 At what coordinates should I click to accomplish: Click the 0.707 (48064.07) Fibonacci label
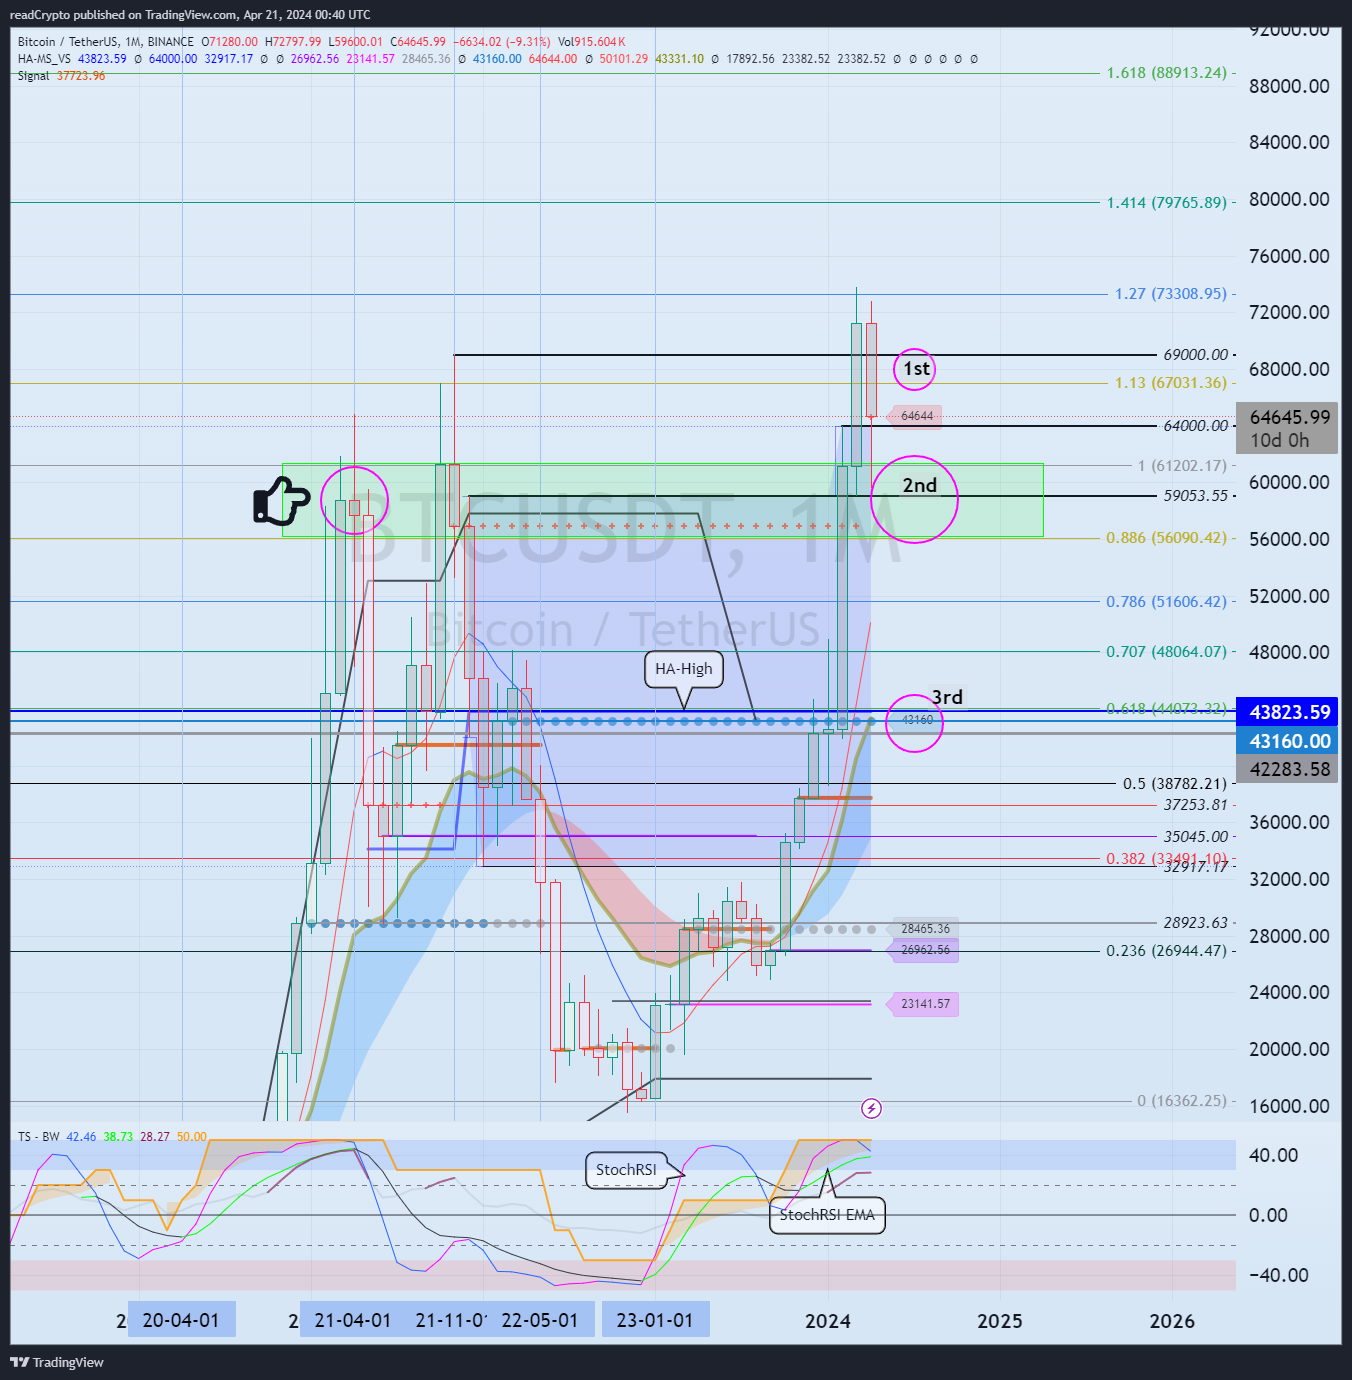click(1166, 652)
